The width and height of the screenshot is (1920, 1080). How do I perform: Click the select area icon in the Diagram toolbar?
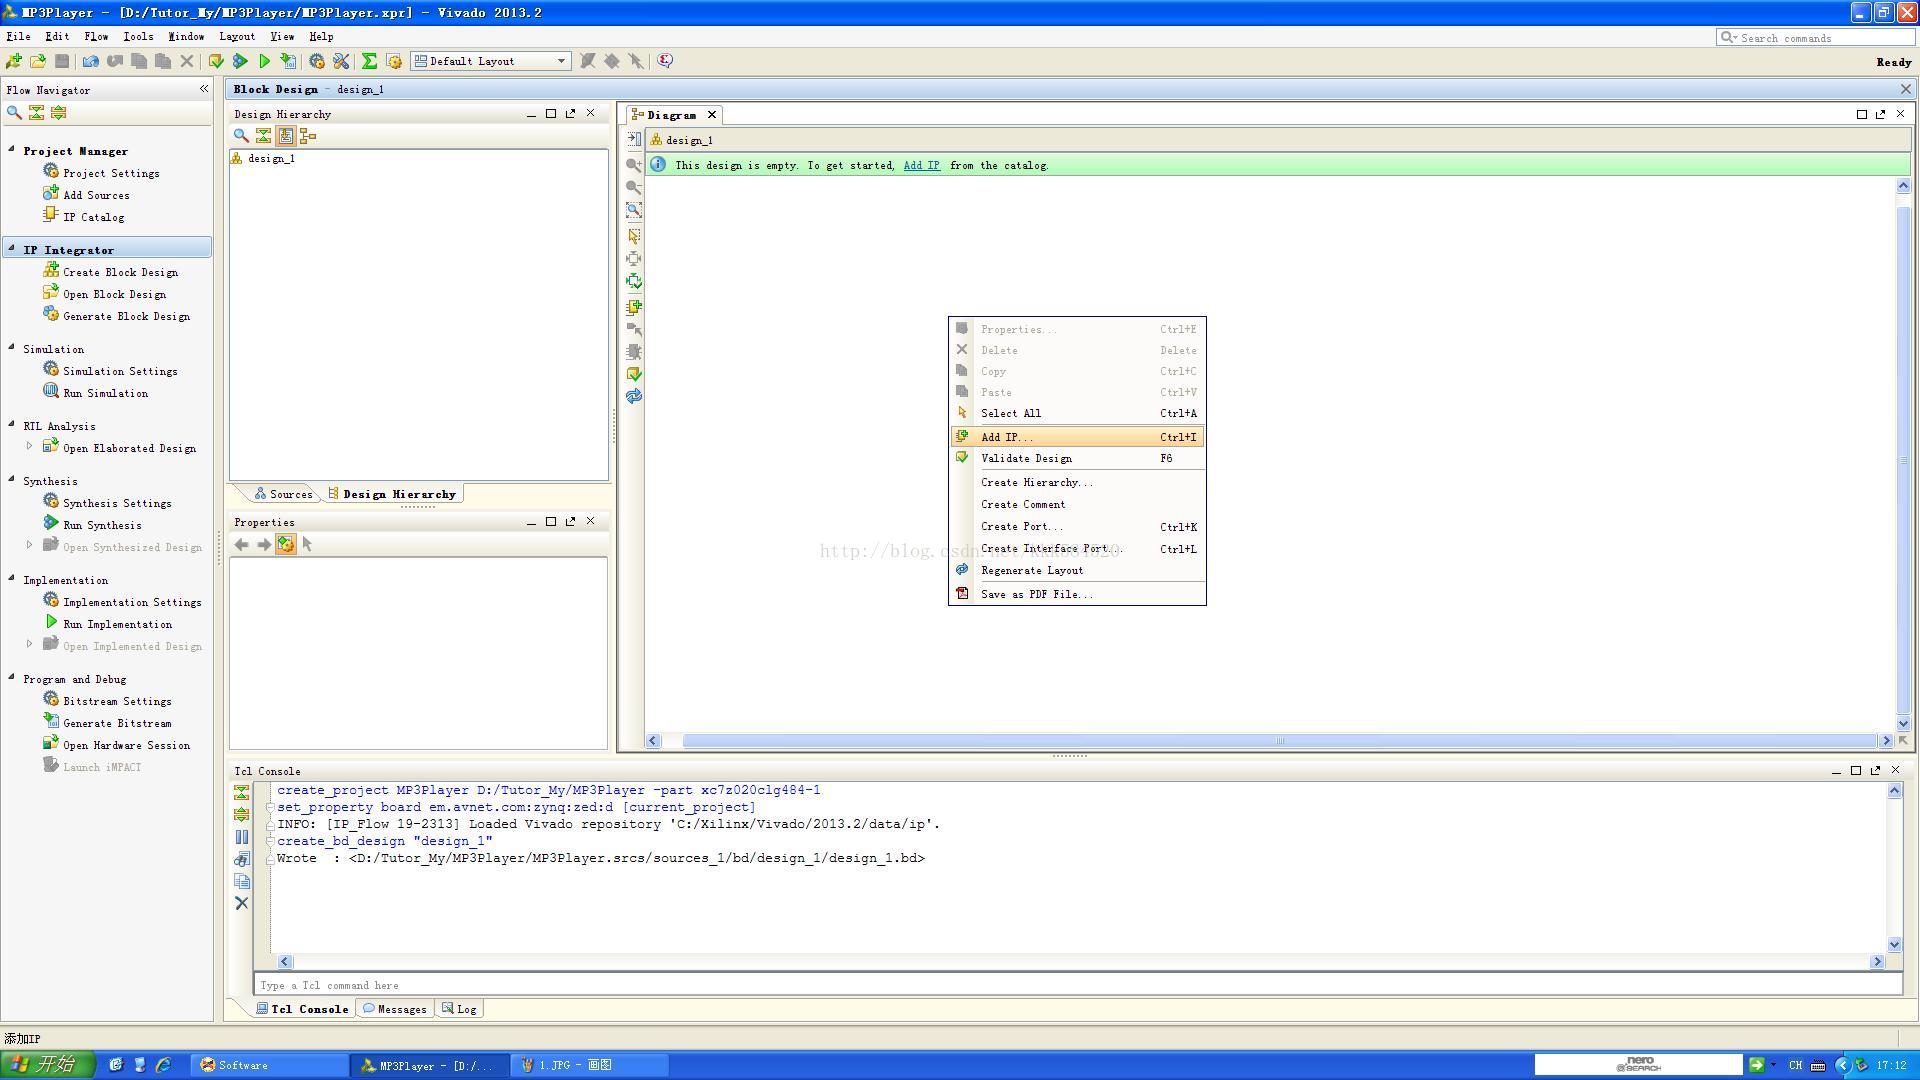click(x=634, y=236)
